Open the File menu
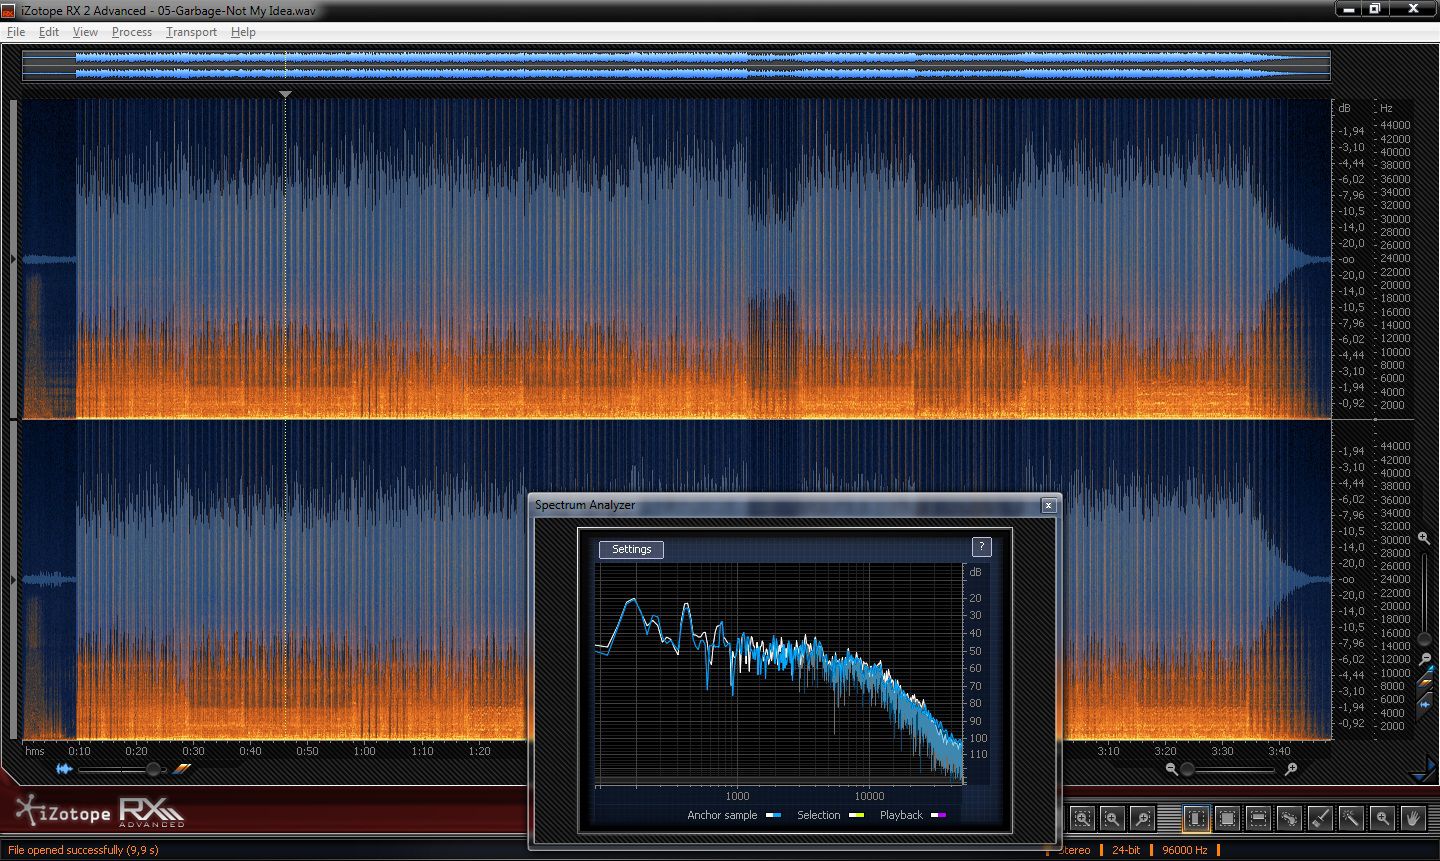The height and width of the screenshot is (861, 1440). click(x=16, y=32)
